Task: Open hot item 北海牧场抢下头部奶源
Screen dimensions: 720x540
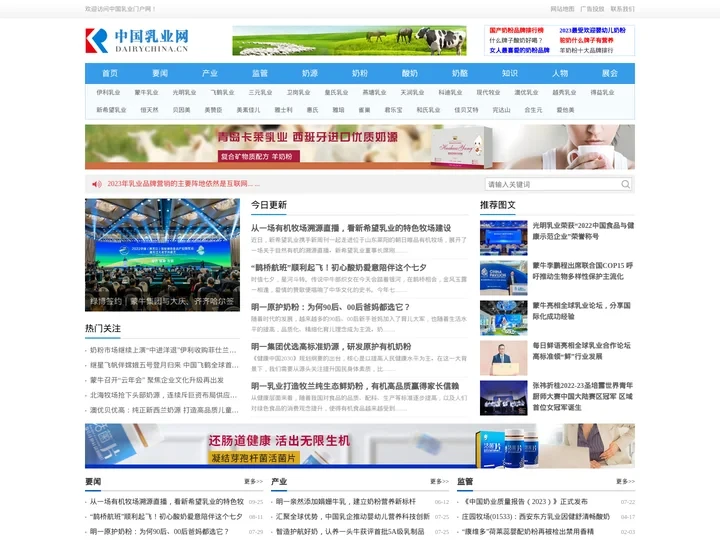Action: point(163,395)
